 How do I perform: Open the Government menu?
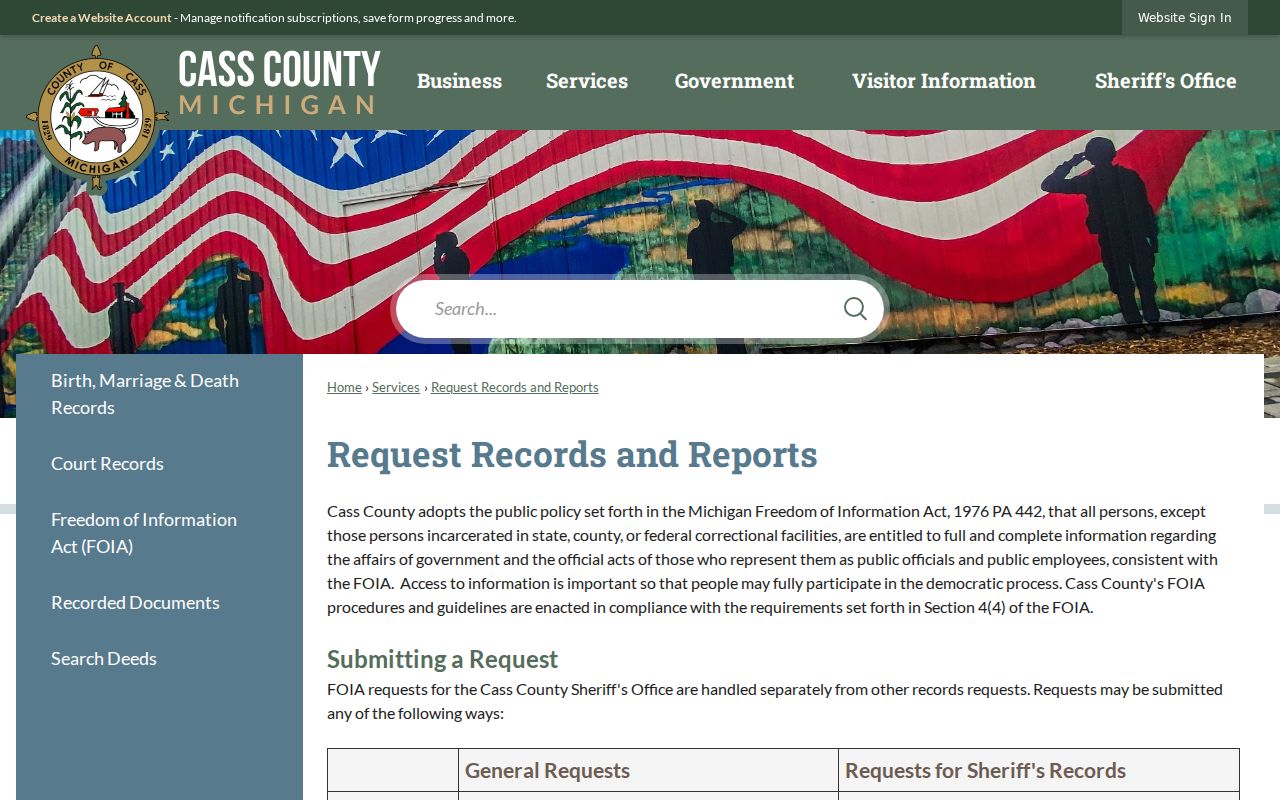point(734,81)
